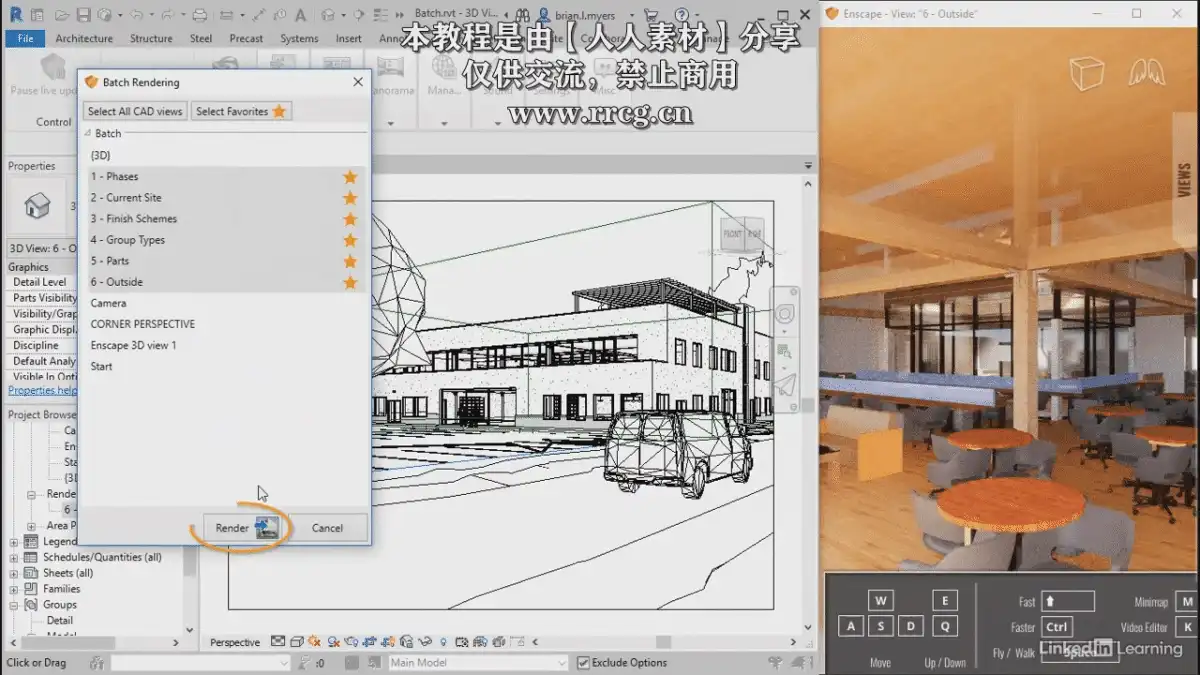This screenshot has width=1200, height=675.
Task: Click Select All CAD views button
Action: pyautogui.click(x=135, y=111)
